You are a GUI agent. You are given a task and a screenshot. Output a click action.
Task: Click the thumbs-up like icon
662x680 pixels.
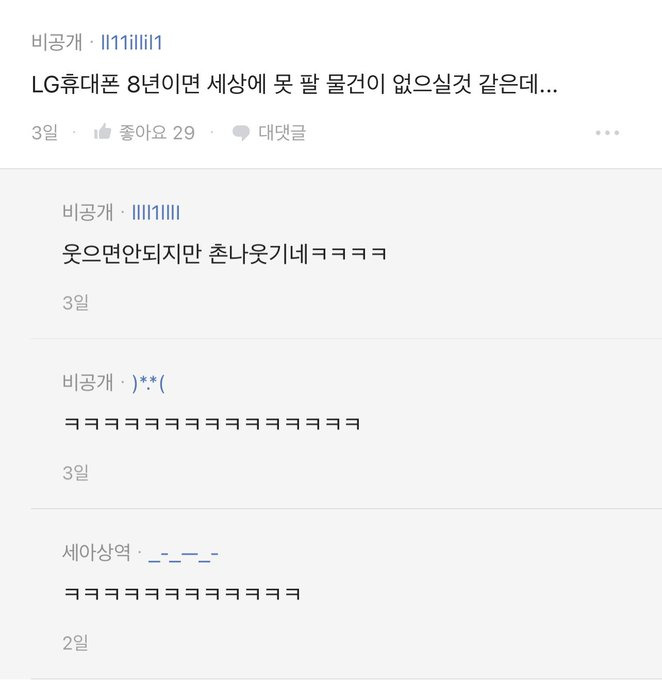pyautogui.click(x=102, y=133)
